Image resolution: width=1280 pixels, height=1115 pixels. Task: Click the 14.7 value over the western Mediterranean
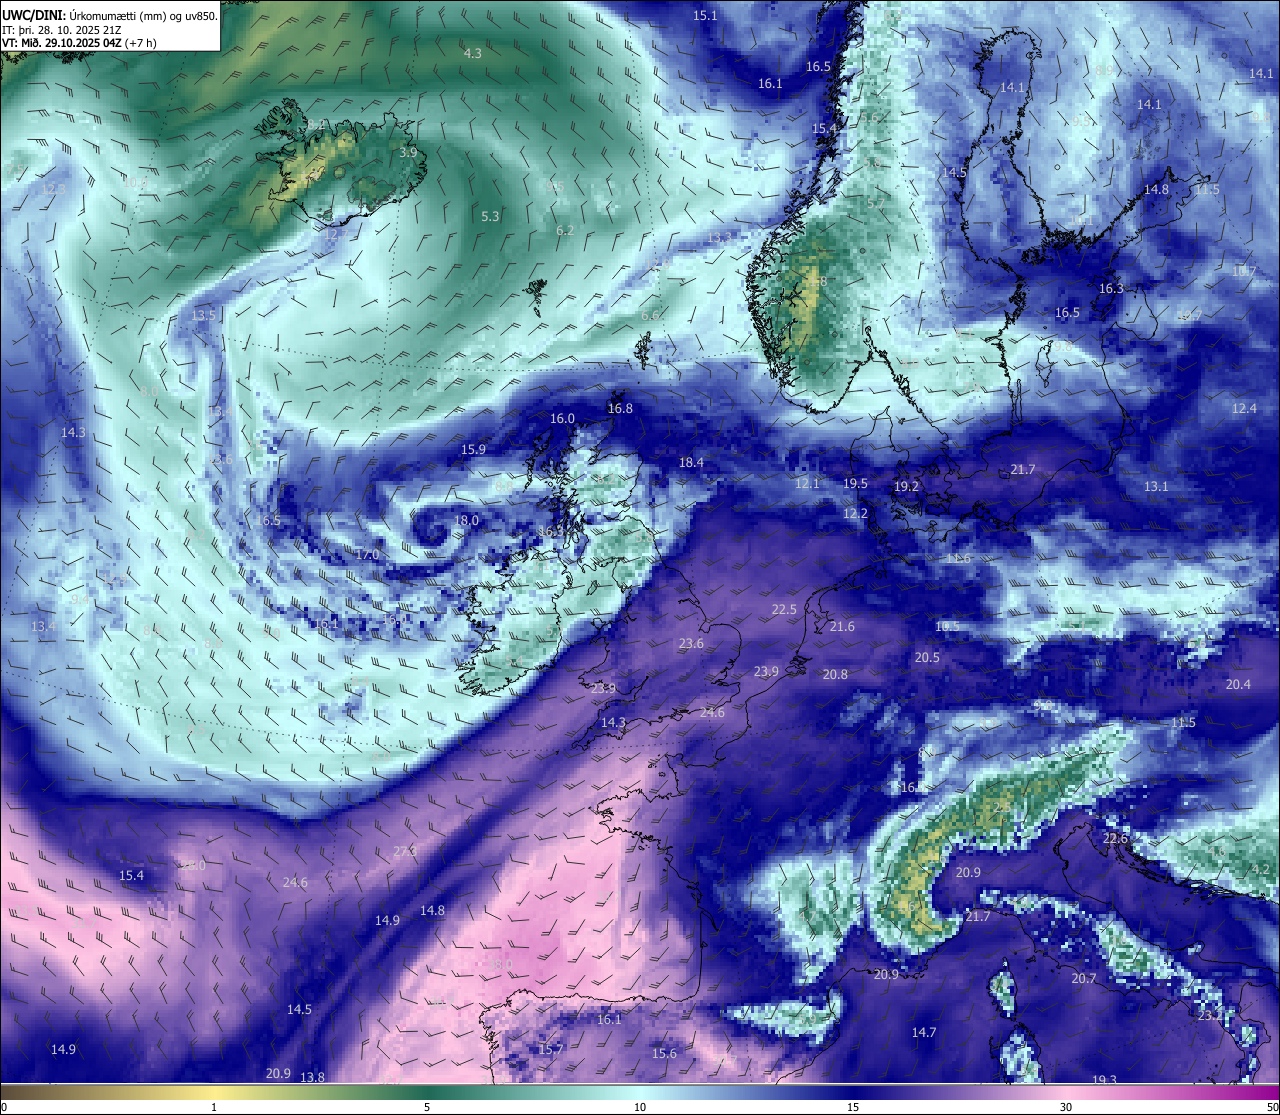point(924,1033)
